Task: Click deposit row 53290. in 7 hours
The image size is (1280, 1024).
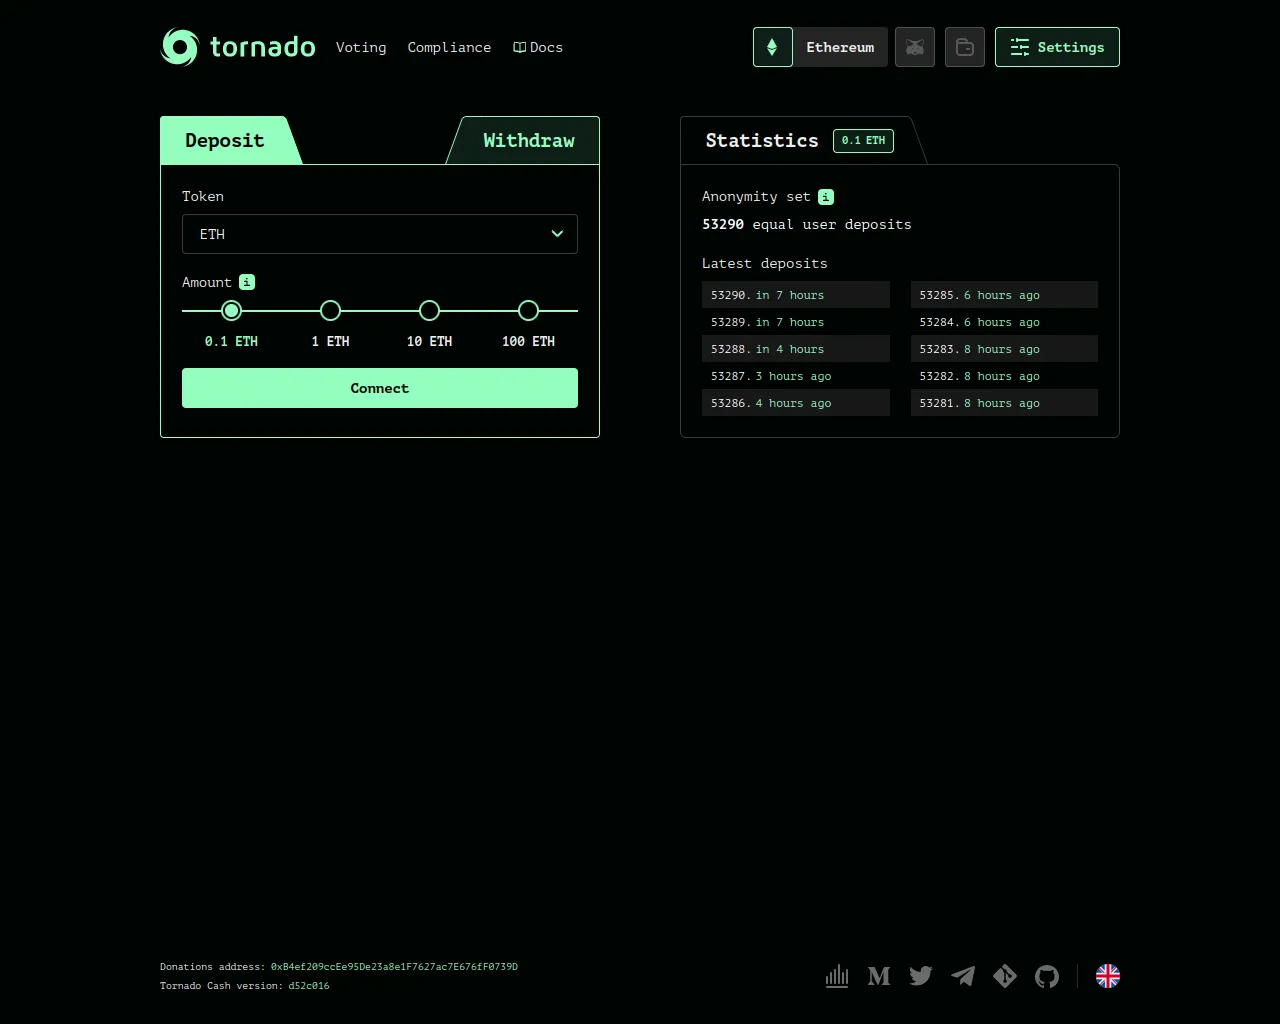Action: [x=796, y=295]
